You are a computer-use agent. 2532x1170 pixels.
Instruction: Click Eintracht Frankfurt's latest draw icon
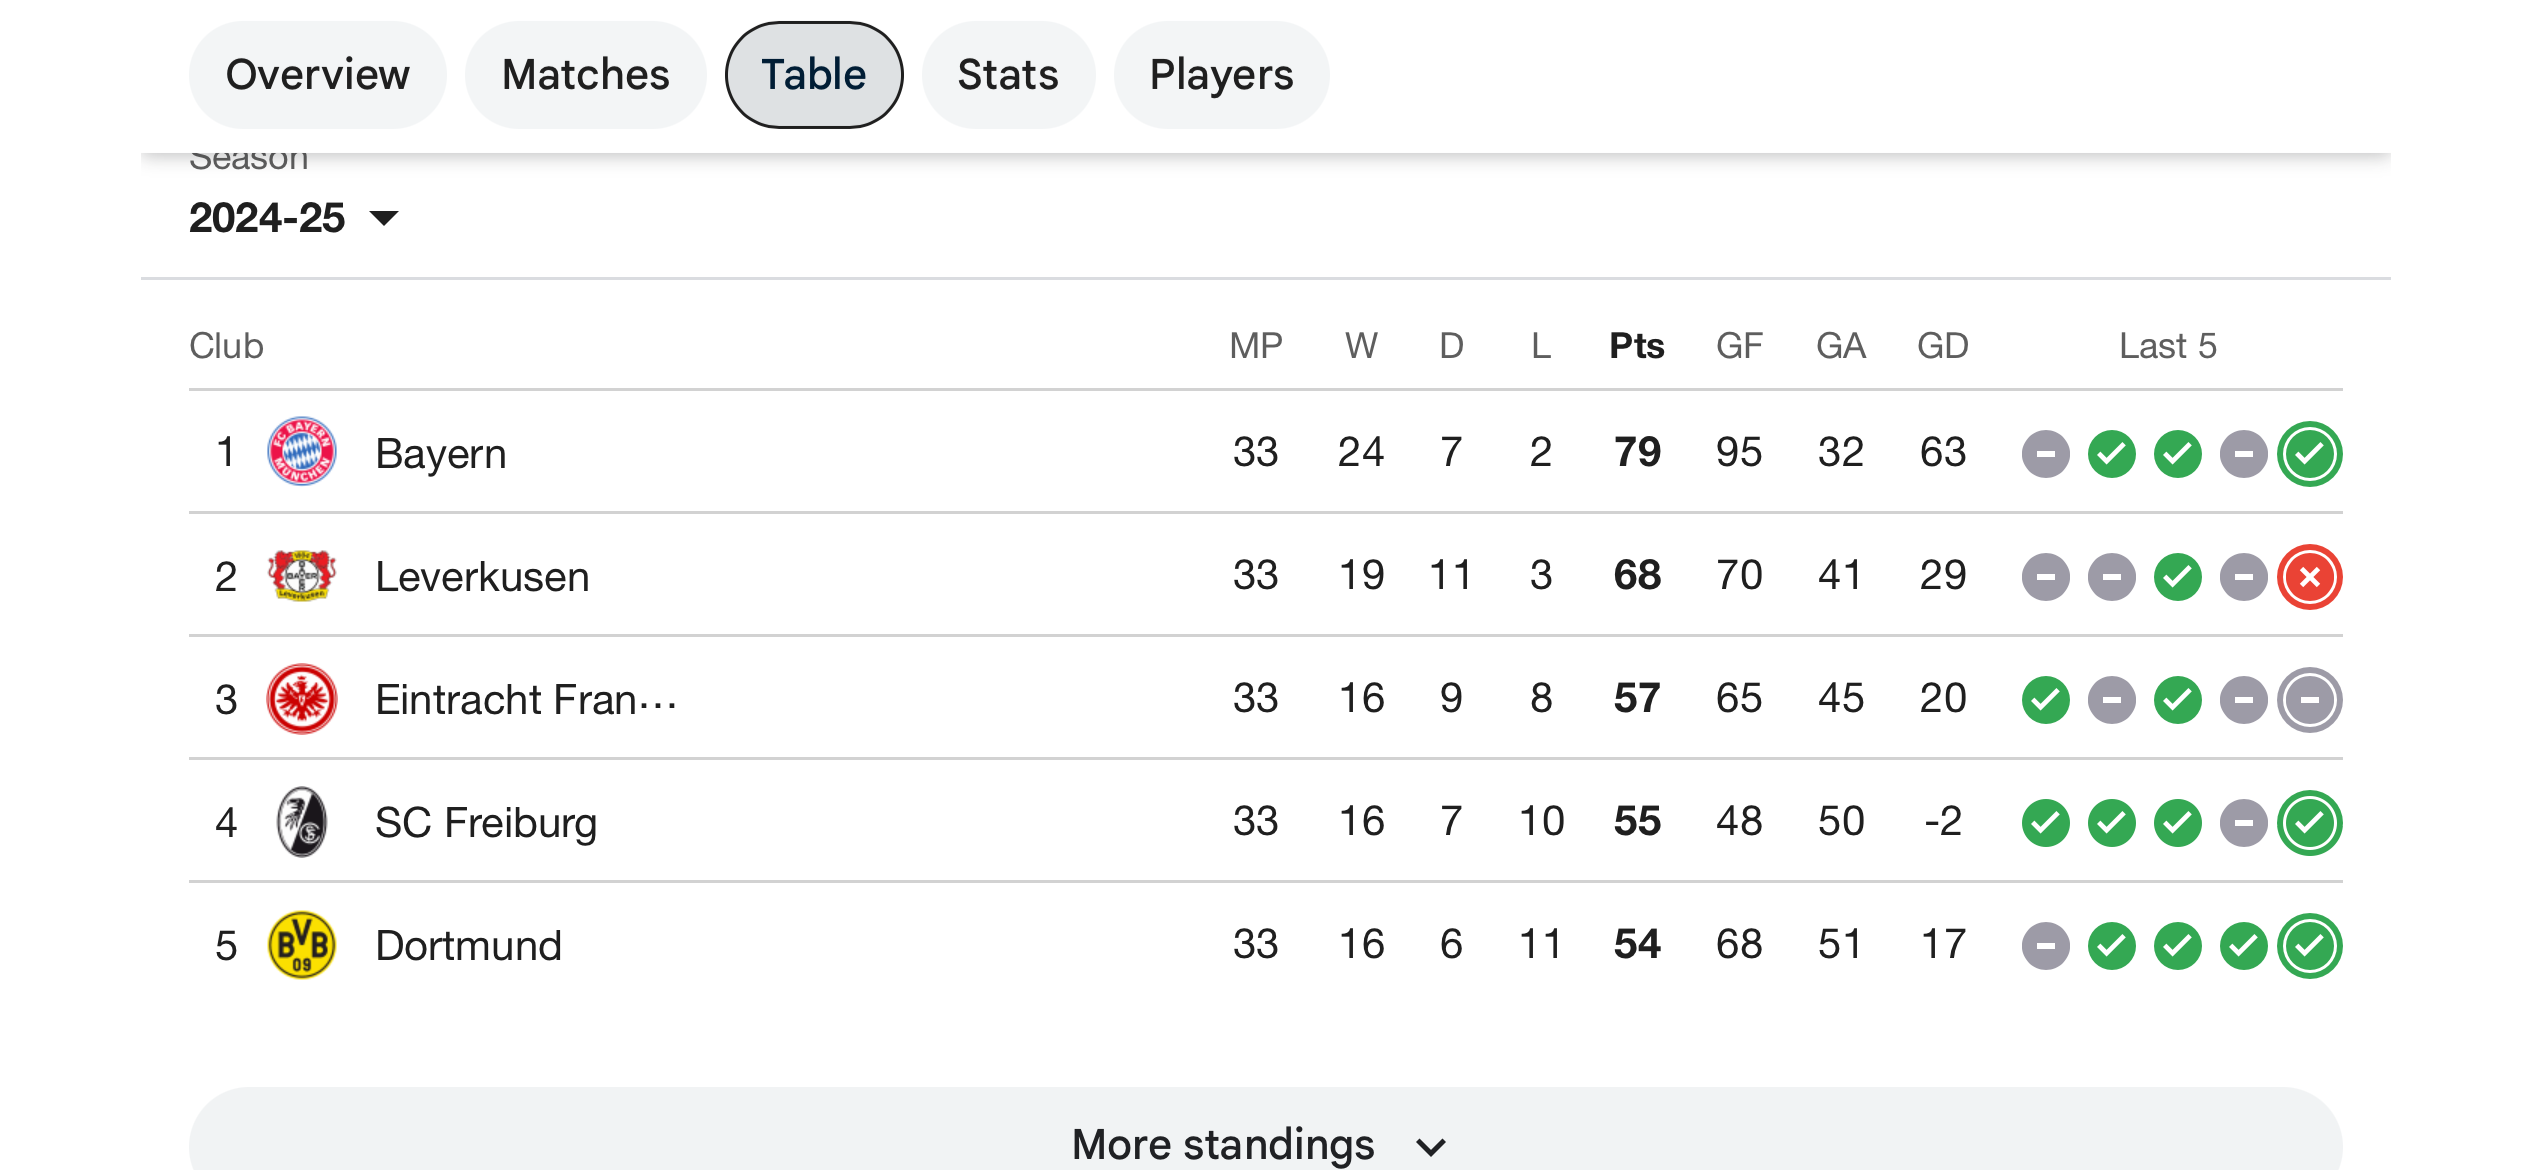tap(2310, 700)
